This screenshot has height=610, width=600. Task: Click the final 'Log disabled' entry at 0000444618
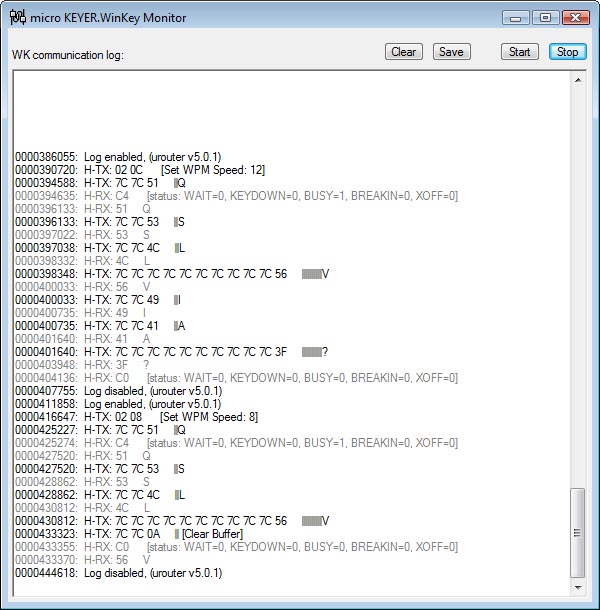118,573
